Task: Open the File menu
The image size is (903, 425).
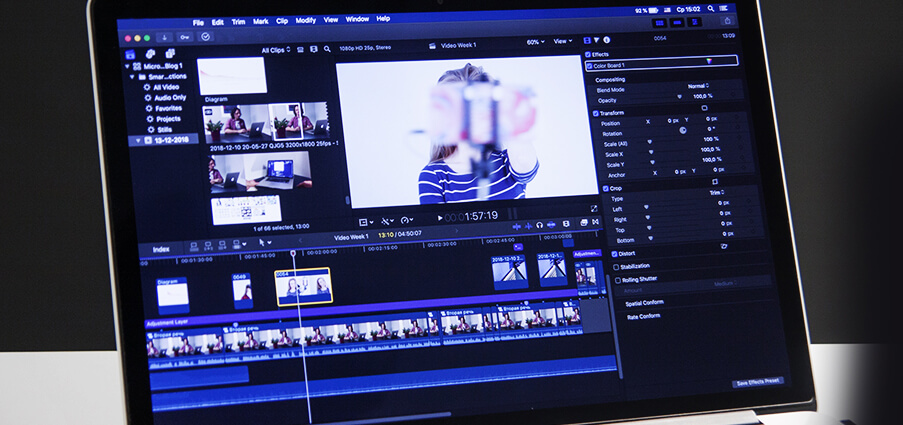Action: tap(198, 22)
